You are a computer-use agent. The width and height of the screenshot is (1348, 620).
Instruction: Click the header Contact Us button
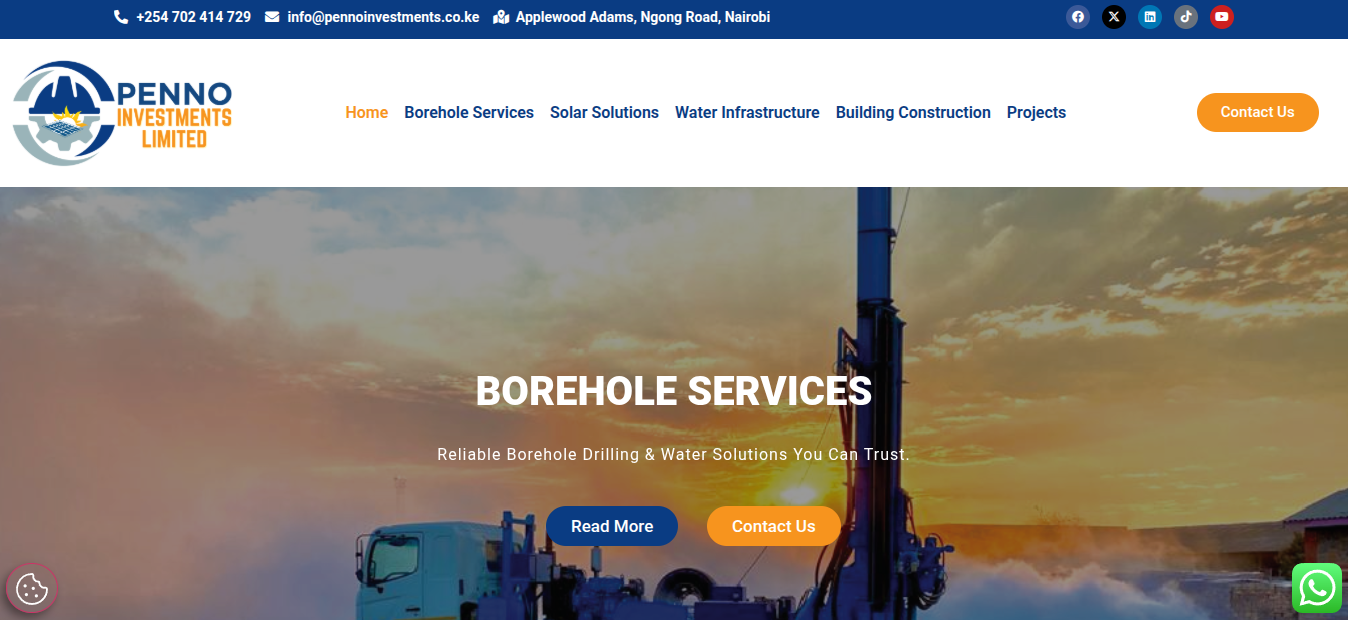[x=1257, y=112]
